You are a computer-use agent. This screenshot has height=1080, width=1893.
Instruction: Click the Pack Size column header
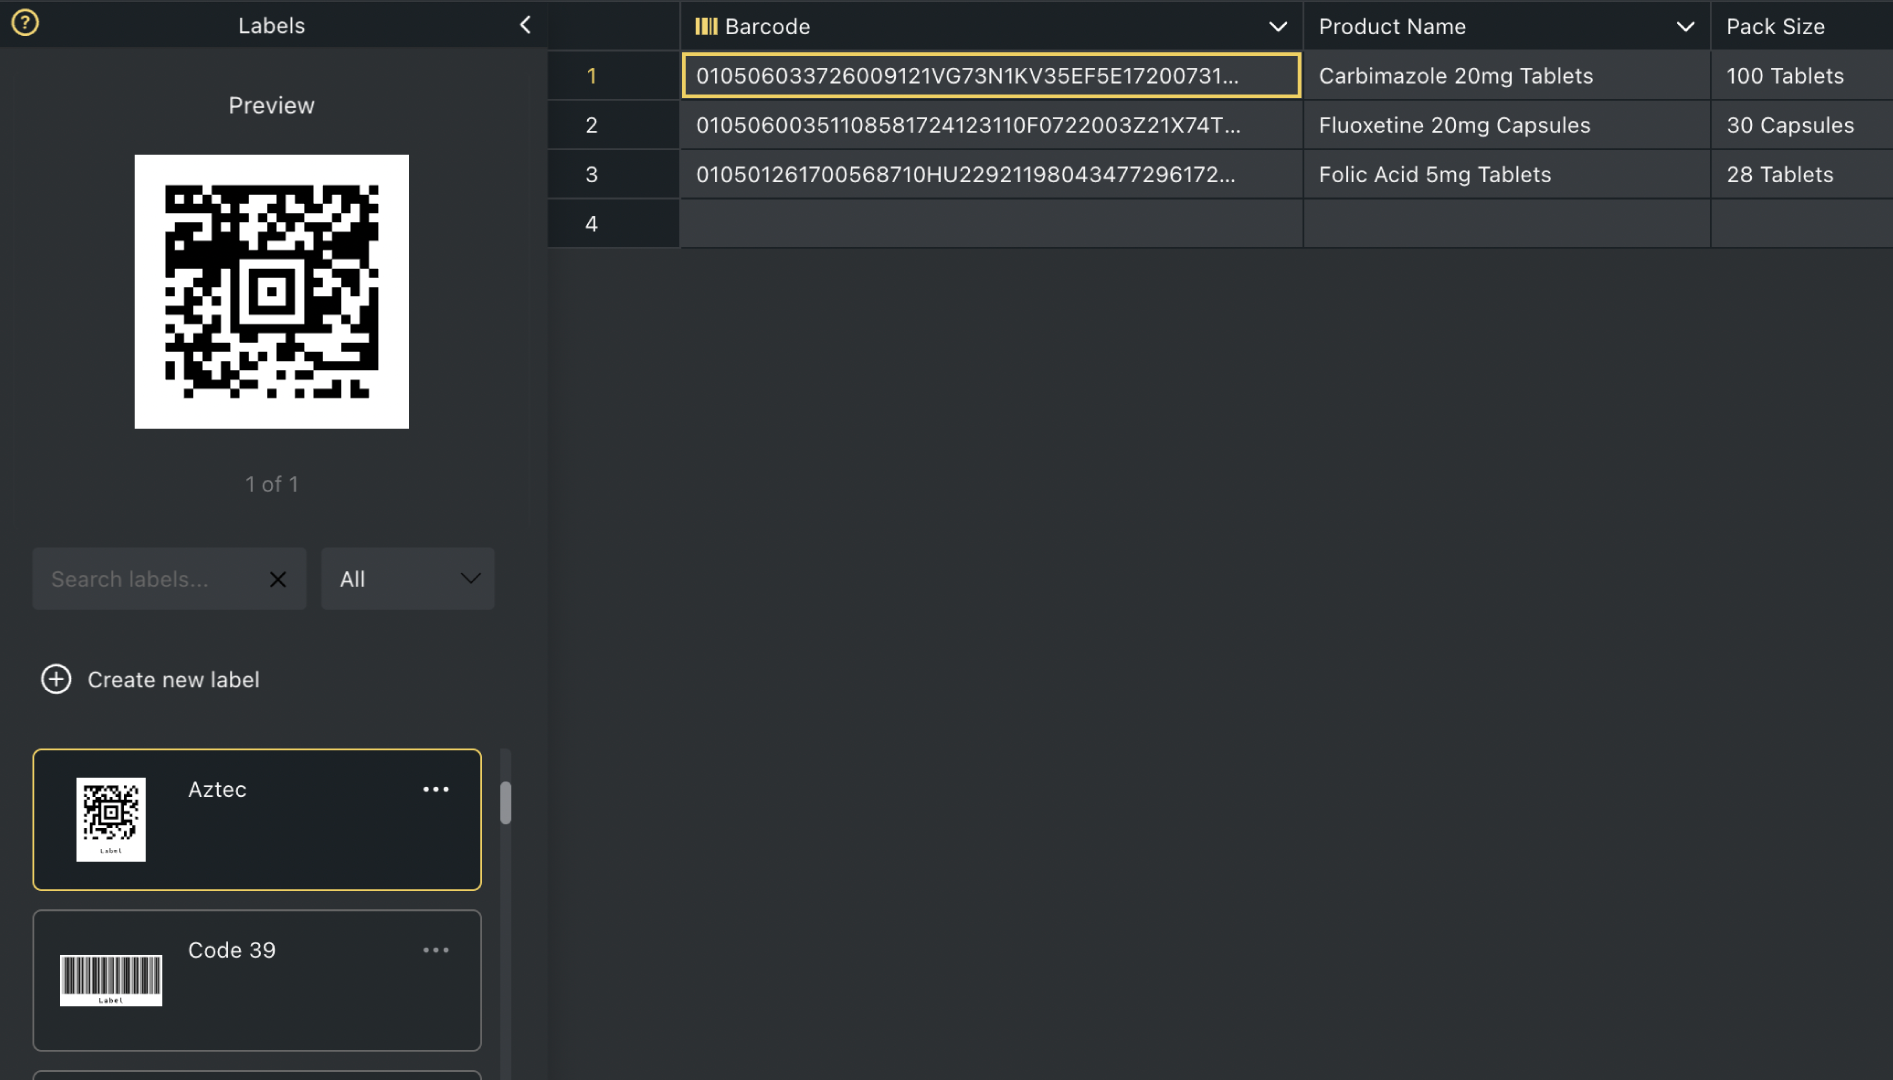point(1801,26)
